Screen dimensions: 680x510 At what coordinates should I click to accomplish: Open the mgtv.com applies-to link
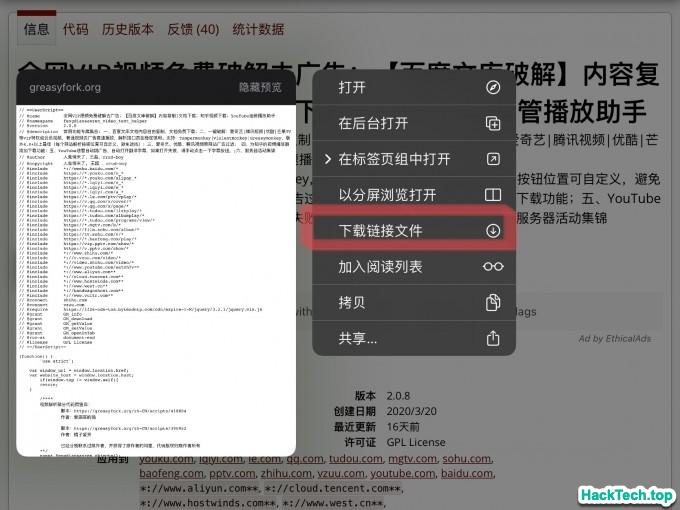coord(412,459)
